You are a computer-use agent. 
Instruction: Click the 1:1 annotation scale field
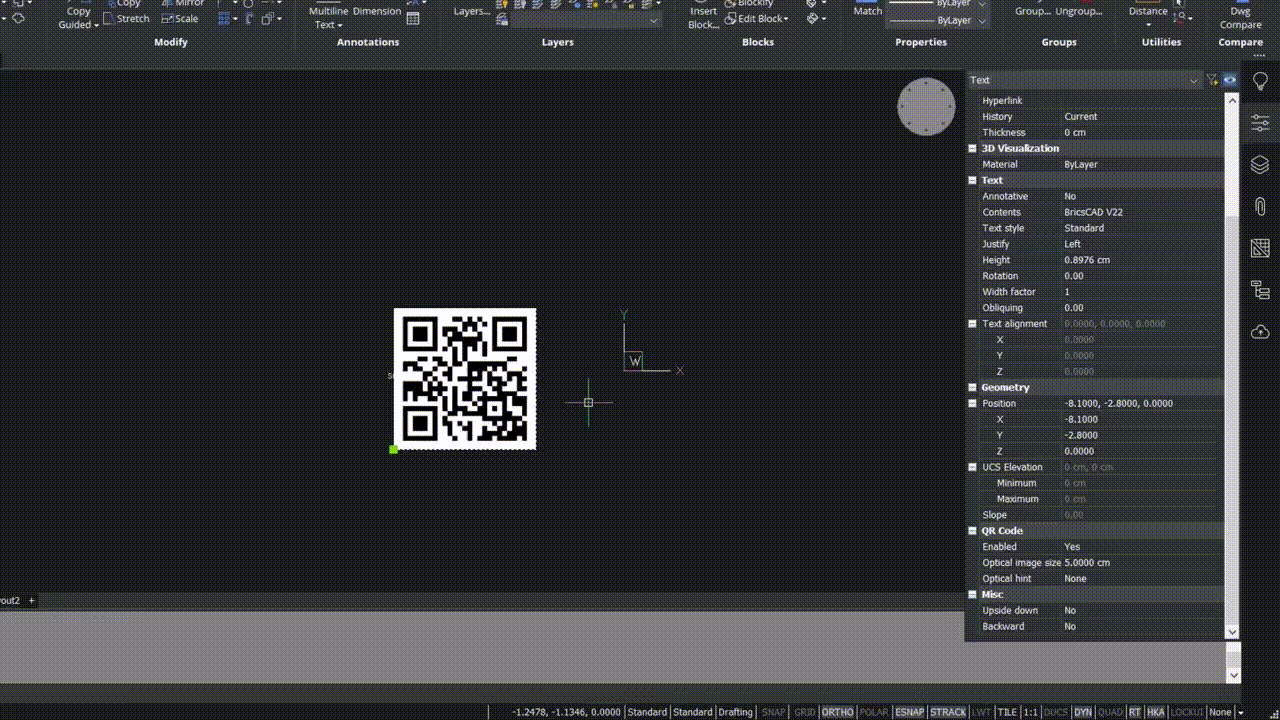[1031, 712]
